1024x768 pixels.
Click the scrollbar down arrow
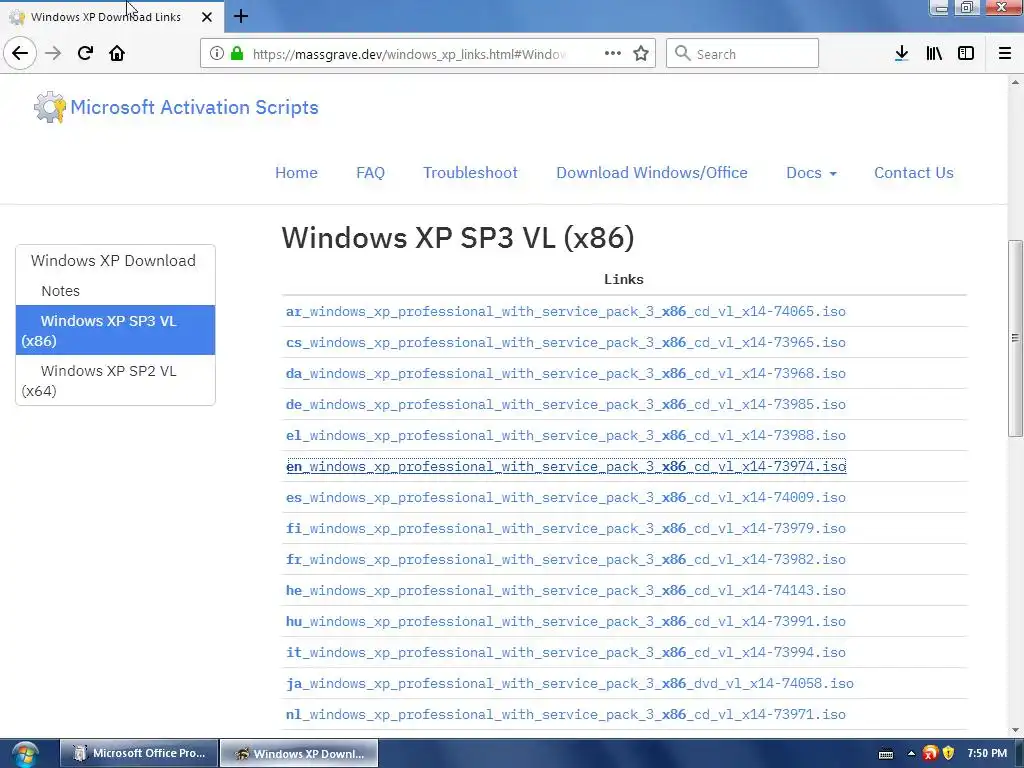[x=1015, y=730]
